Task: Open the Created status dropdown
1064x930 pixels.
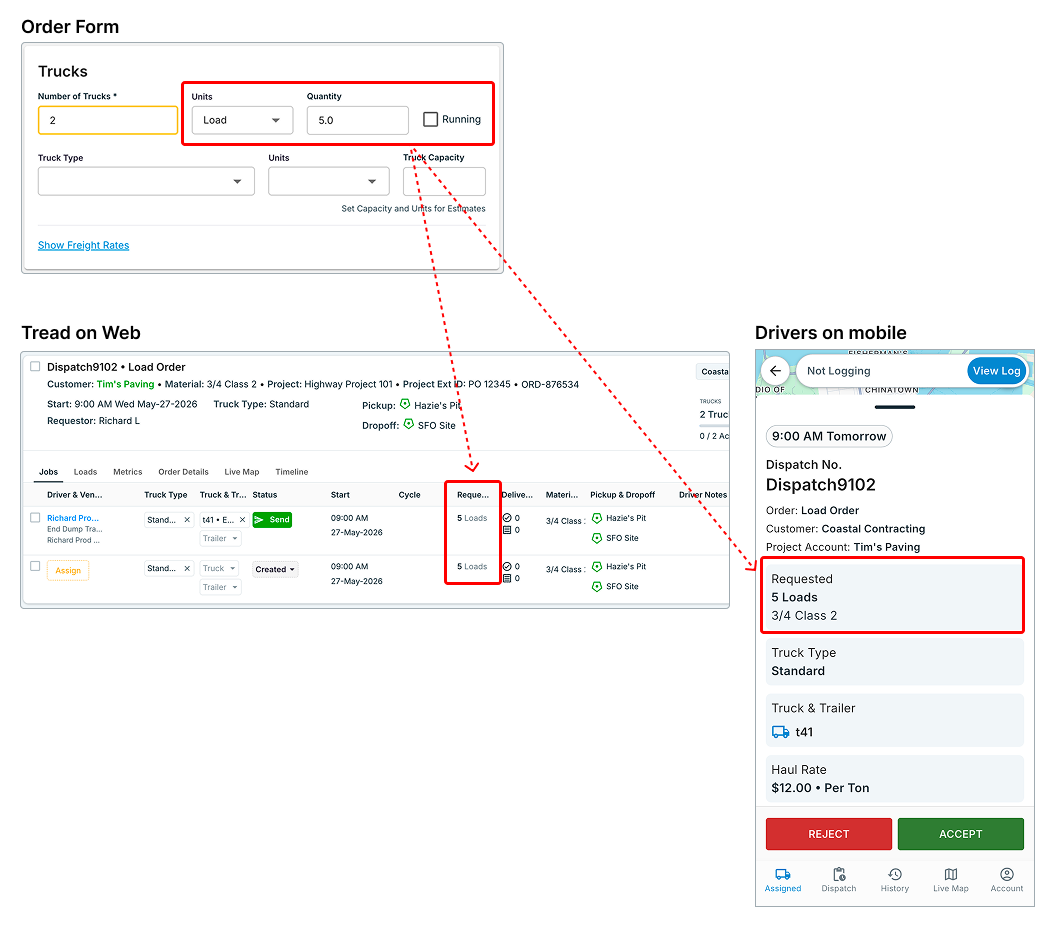Action: click(x=275, y=569)
